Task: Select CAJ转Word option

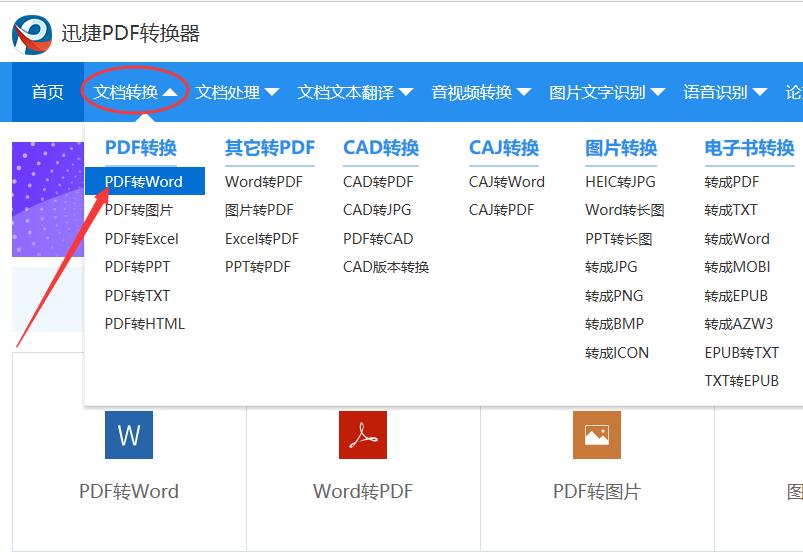Action: tap(507, 181)
